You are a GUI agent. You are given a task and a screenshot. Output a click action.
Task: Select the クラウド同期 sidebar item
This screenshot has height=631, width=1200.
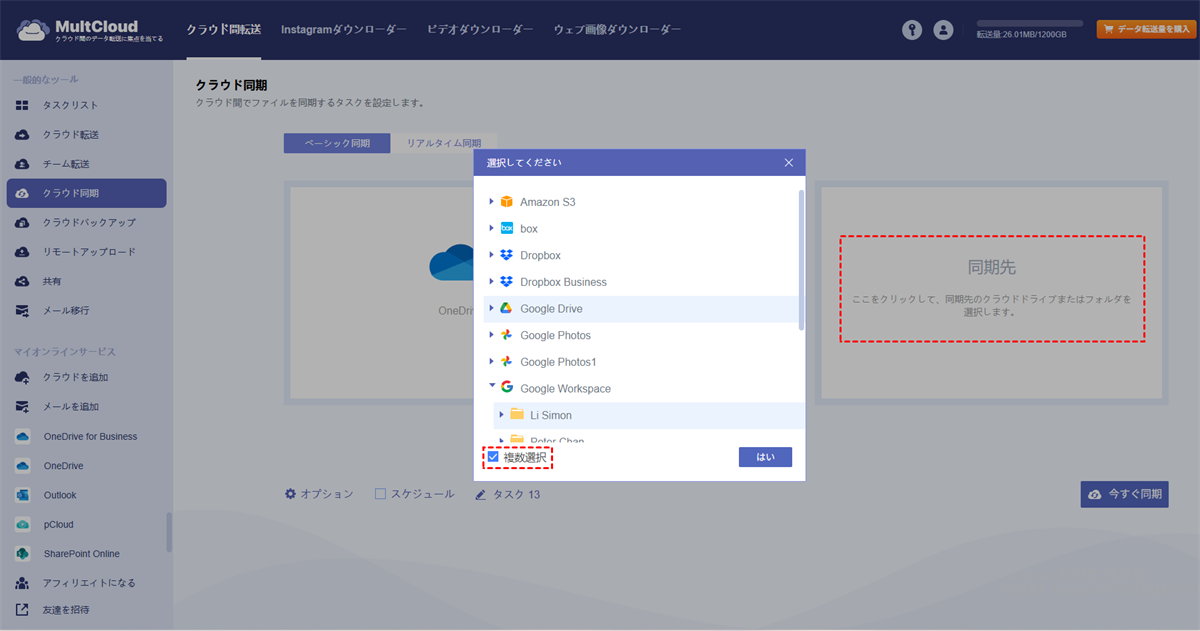[x=86, y=193]
